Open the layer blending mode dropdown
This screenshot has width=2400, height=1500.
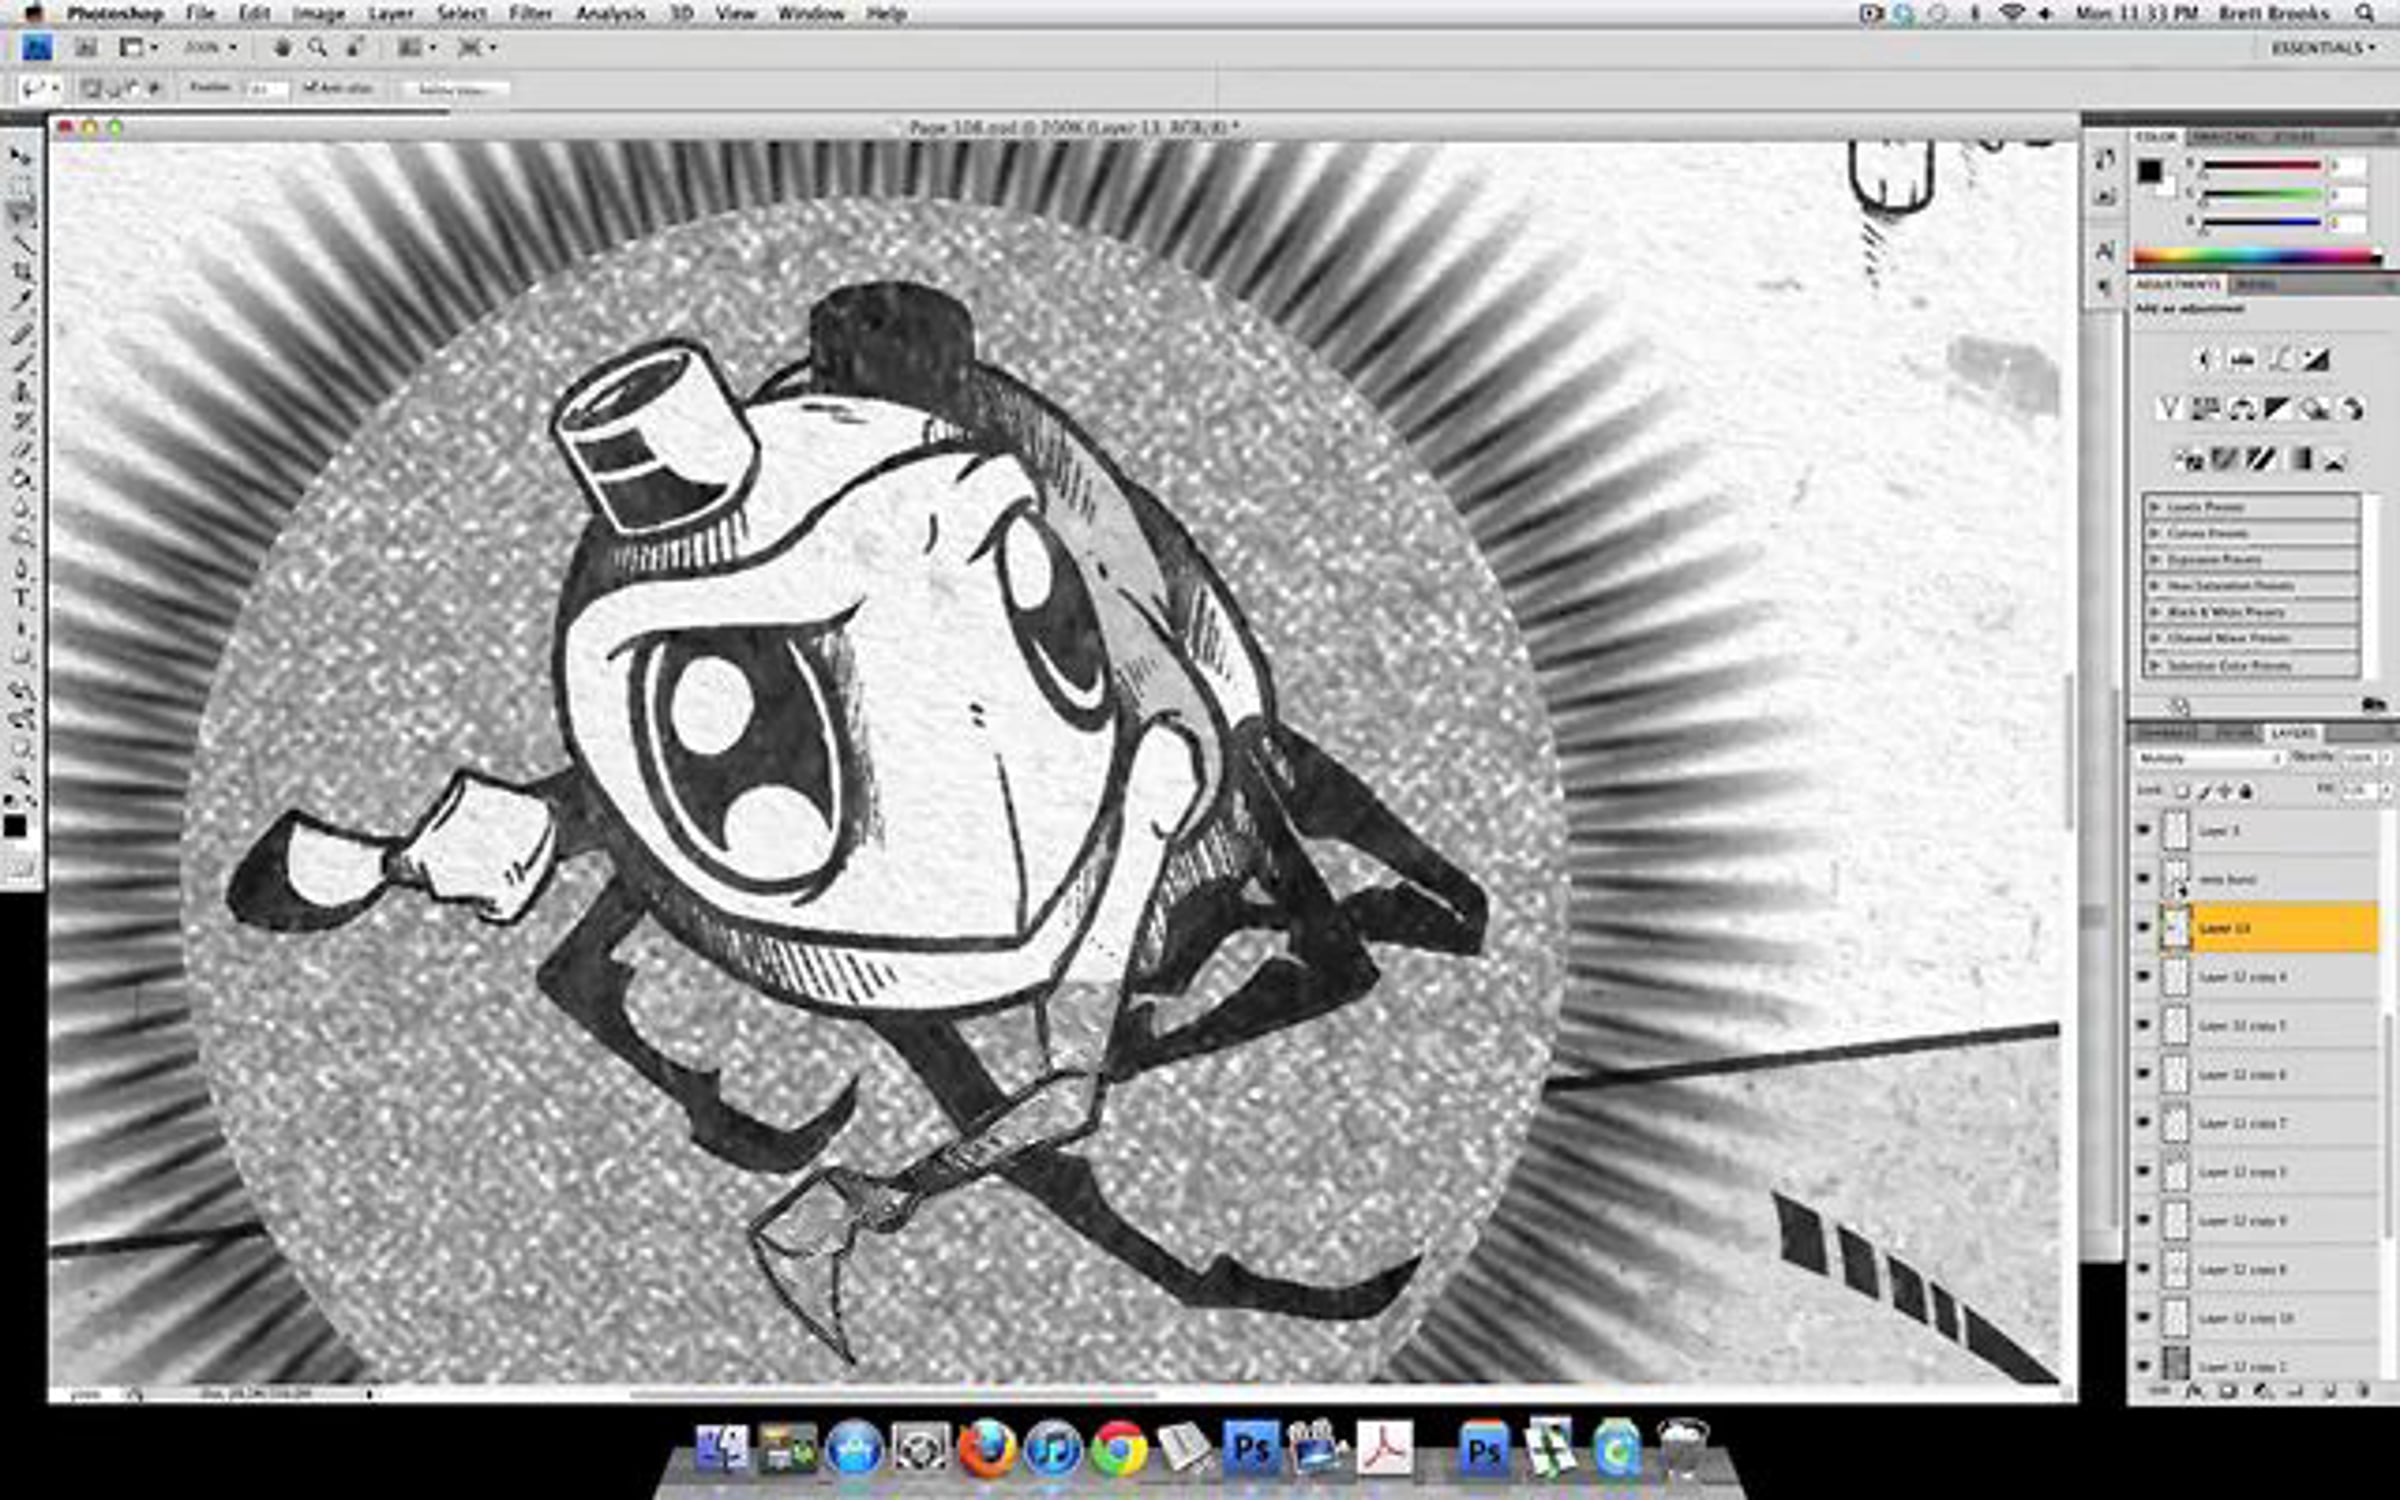2209,759
